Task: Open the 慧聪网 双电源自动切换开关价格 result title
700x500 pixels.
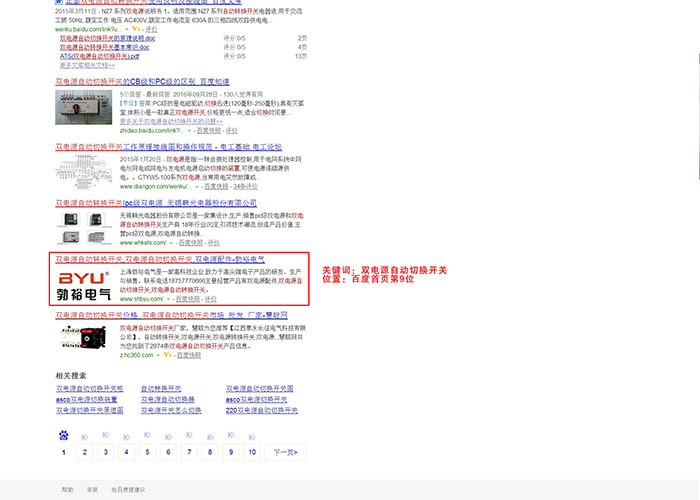Action: 171,315
